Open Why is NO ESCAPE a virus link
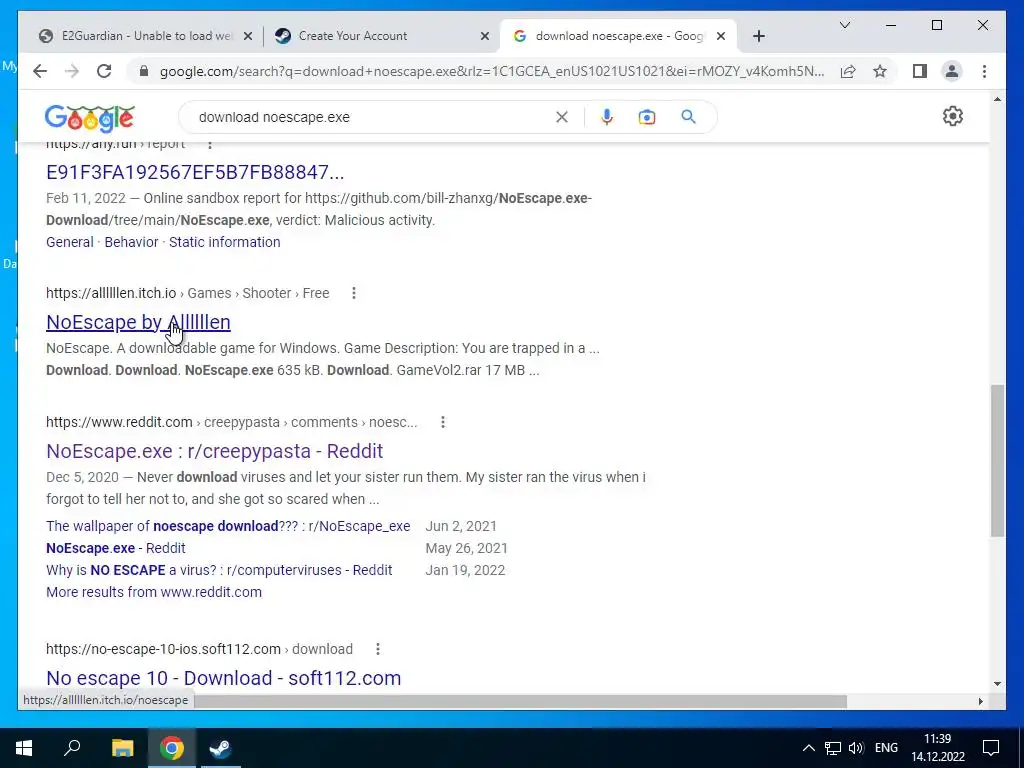This screenshot has width=1024, height=768. coord(219,570)
